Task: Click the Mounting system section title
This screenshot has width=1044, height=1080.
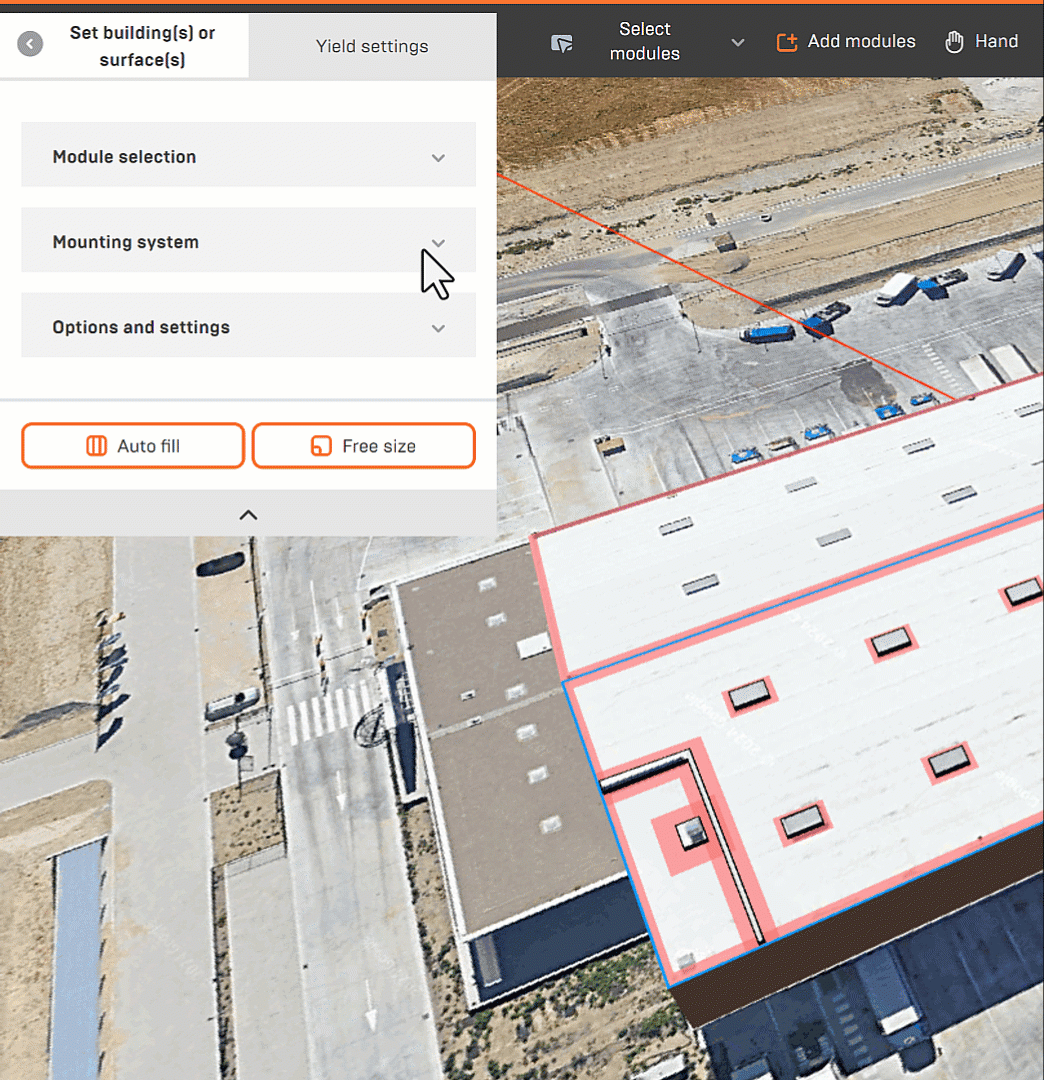Action: tap(126, 242)
